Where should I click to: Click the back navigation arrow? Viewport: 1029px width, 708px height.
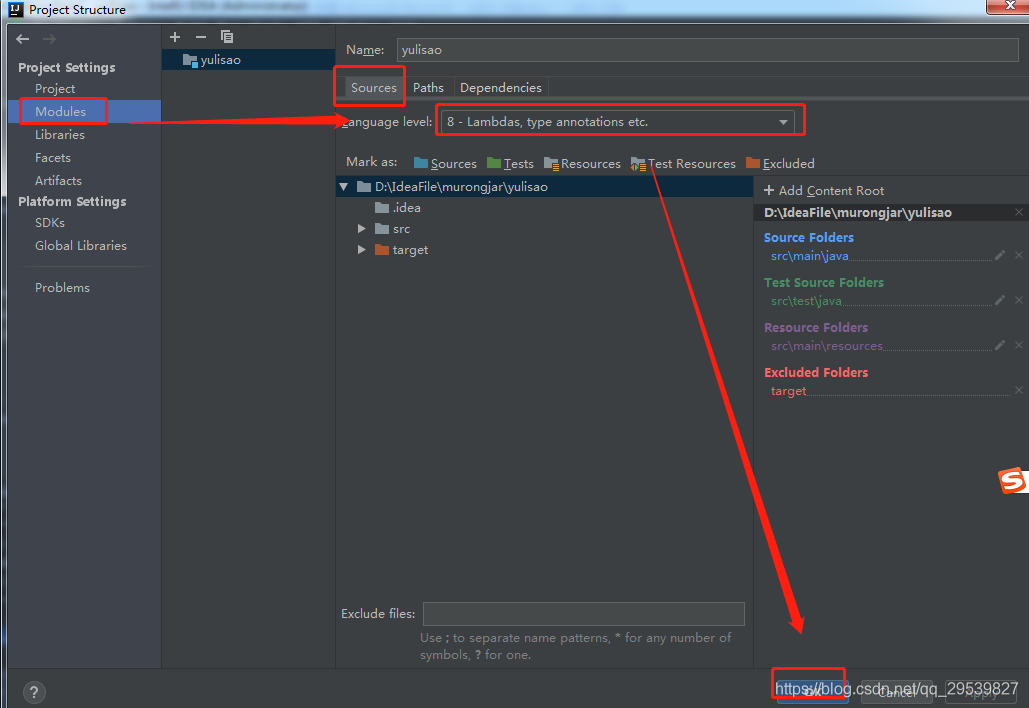pos(23,39)
